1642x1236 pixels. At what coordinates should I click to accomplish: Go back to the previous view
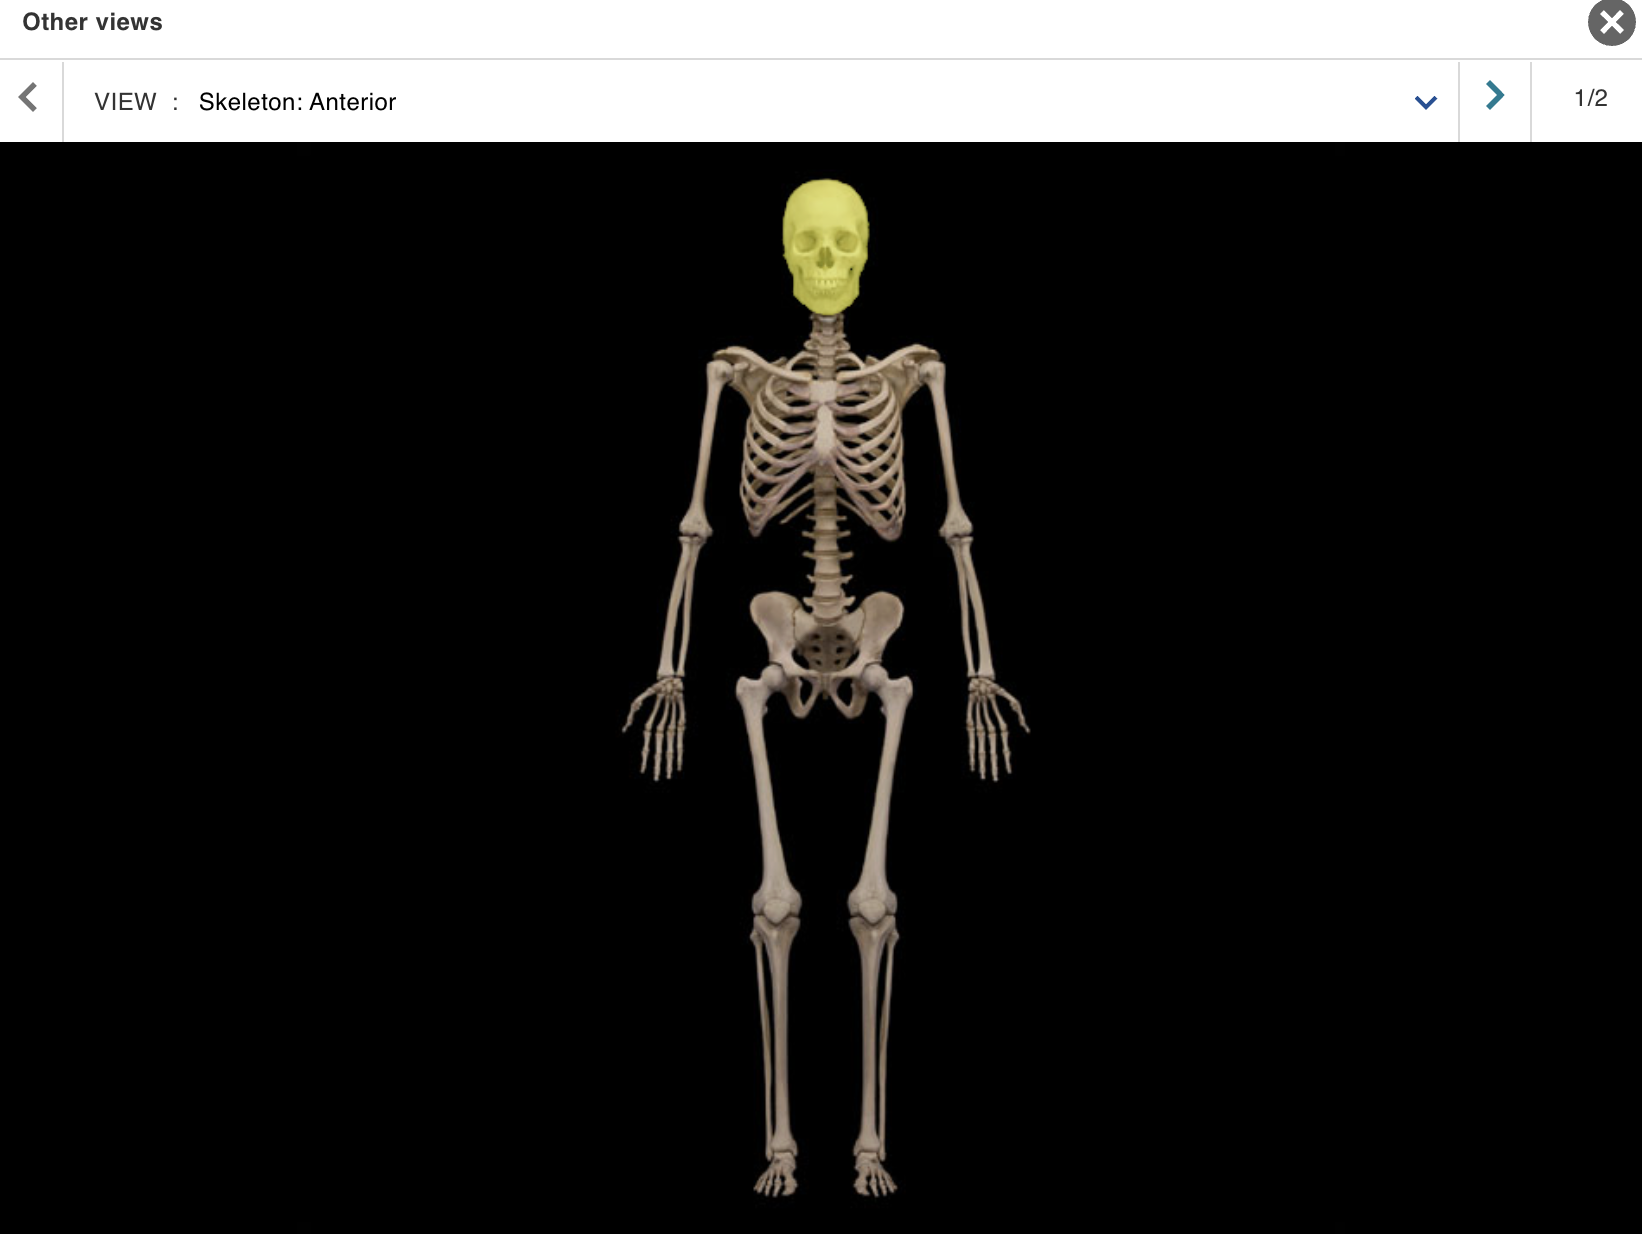click(29, 97)
